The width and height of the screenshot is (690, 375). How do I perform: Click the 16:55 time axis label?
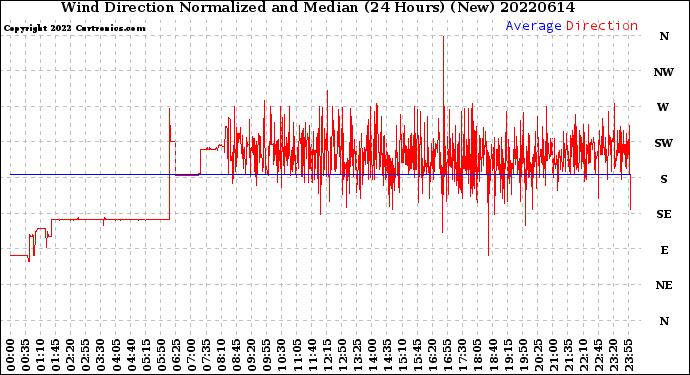point(448,355)
